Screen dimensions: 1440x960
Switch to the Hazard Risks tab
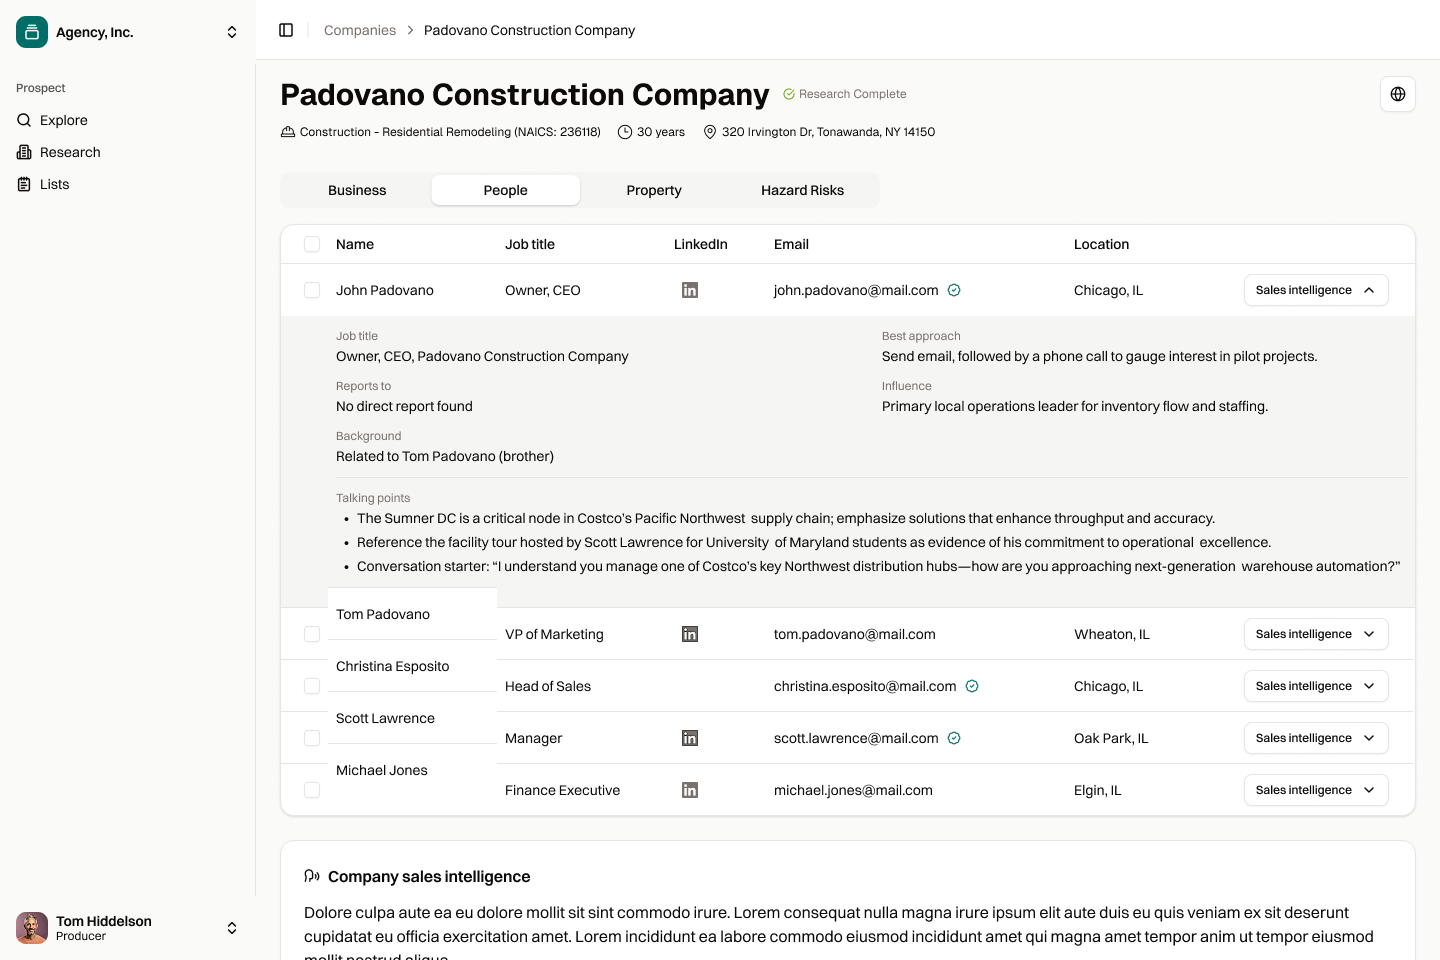(802, 190)
